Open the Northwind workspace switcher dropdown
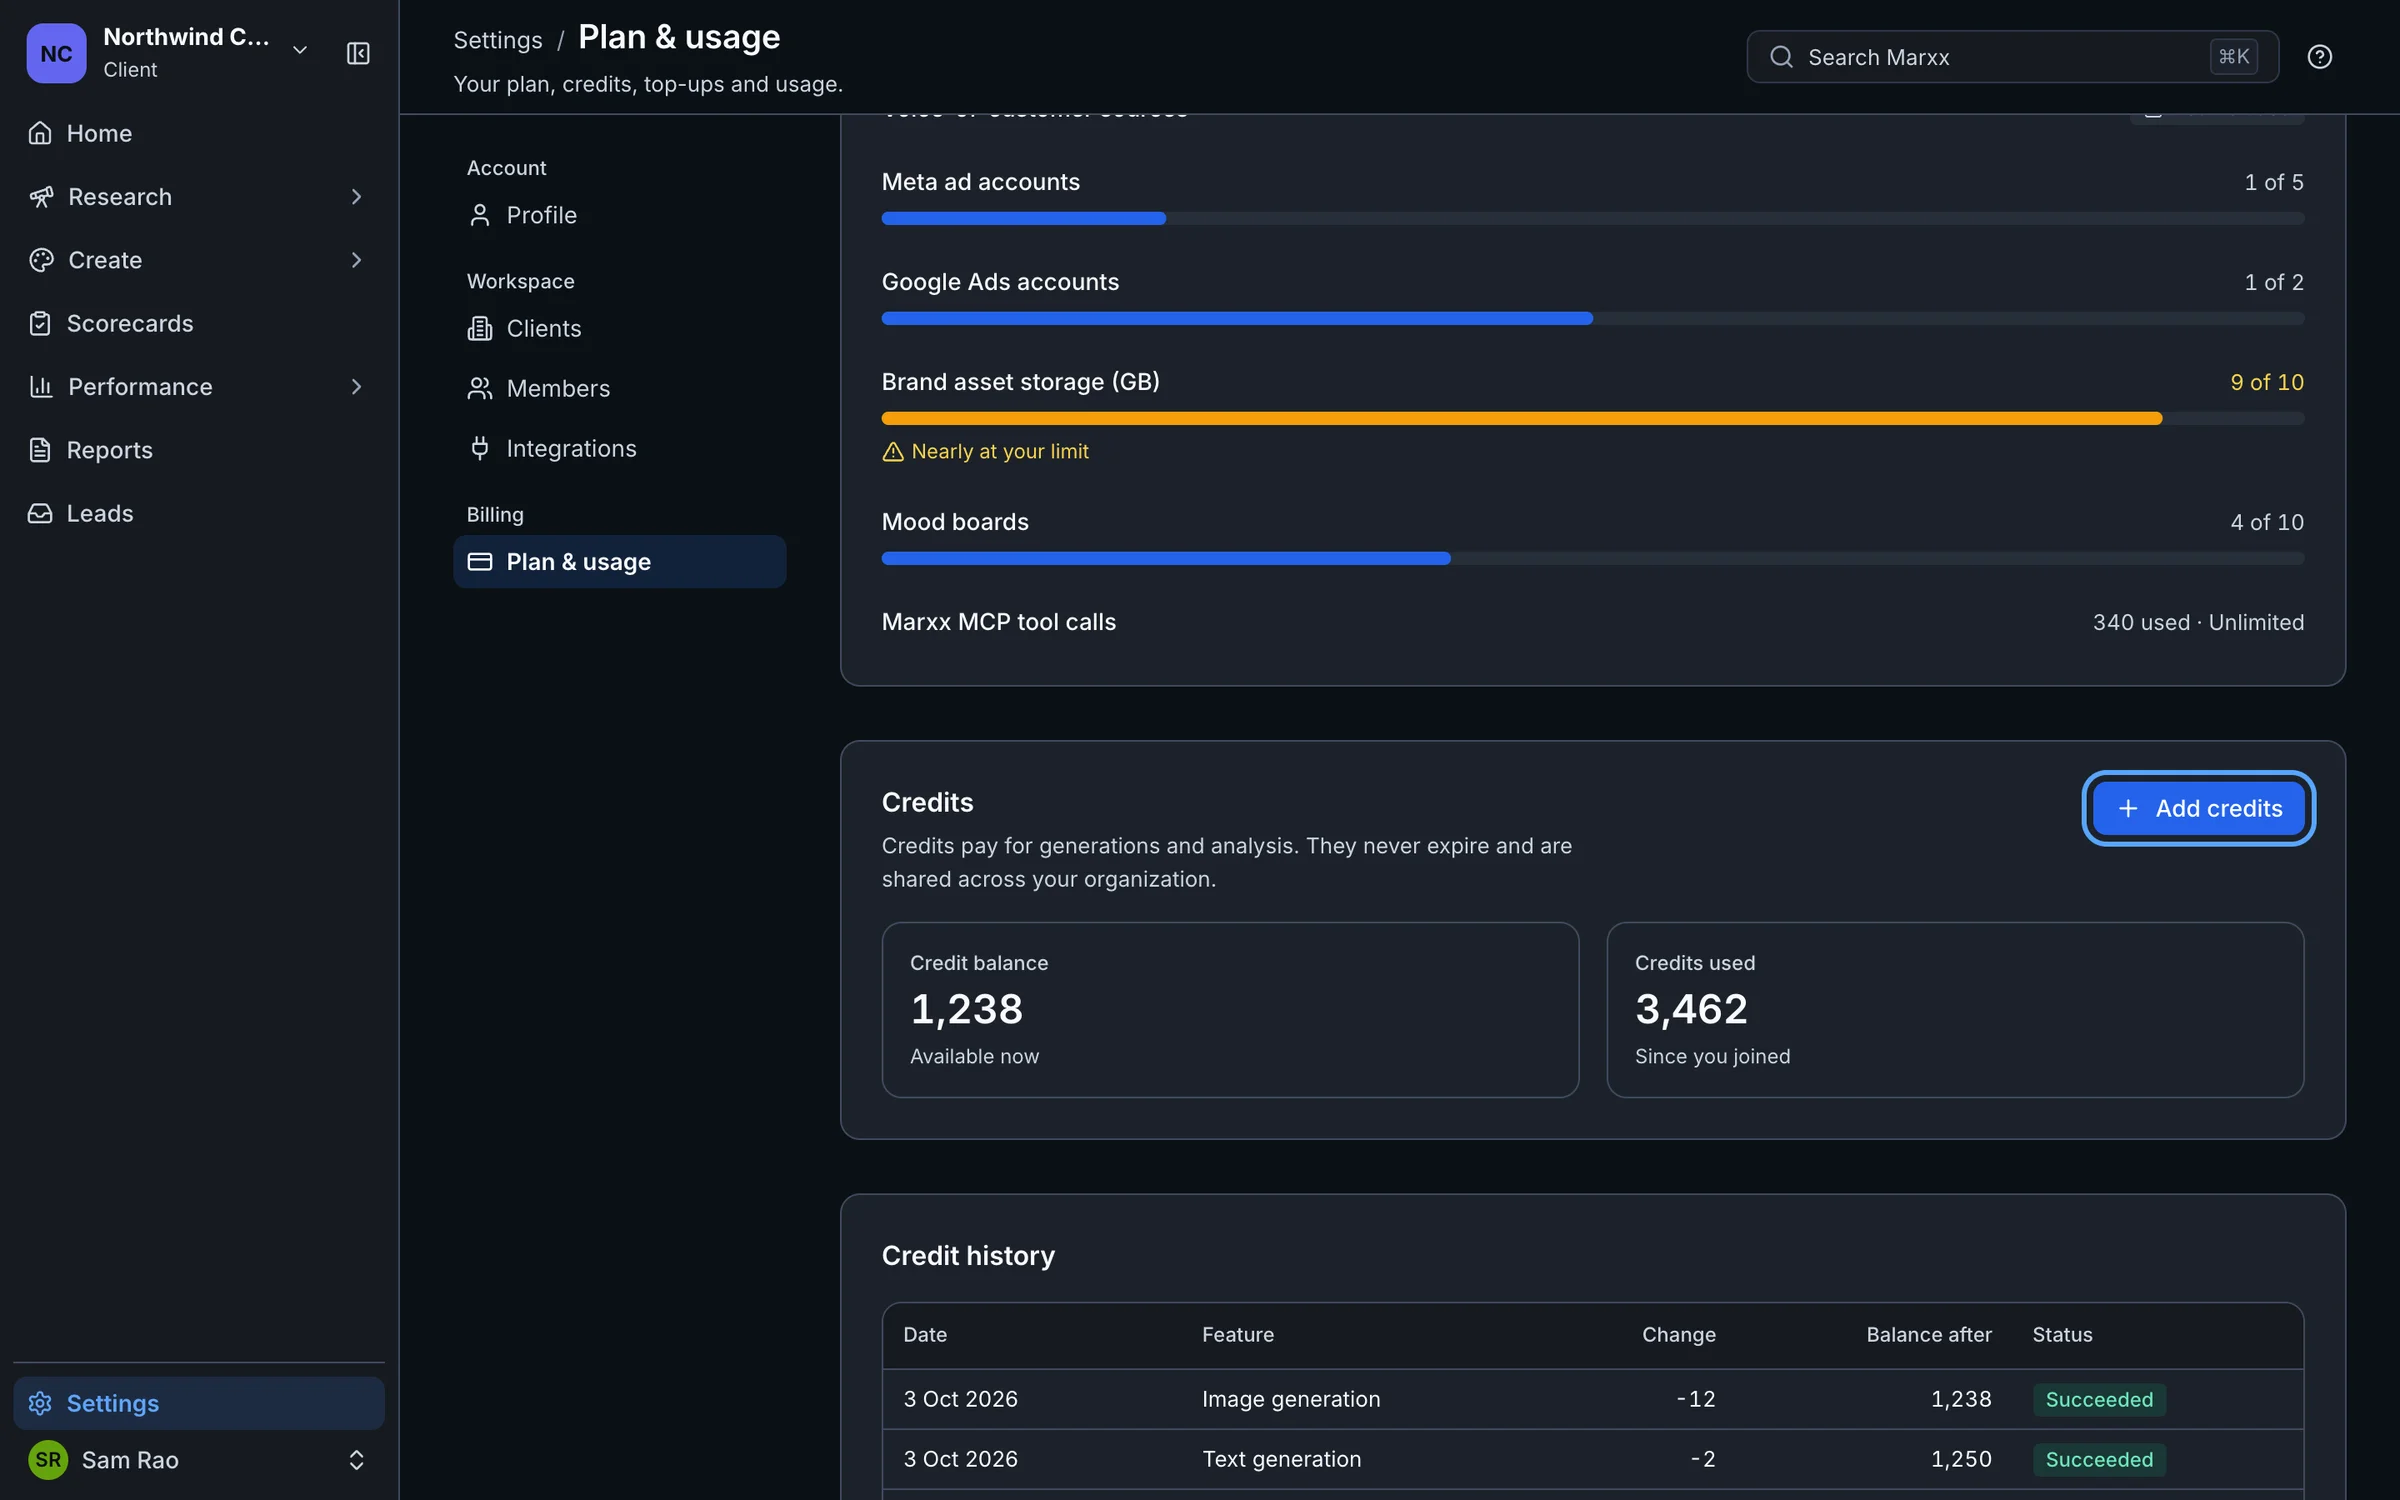This screenshot has height=1500, width=2400. coord(300,50)
